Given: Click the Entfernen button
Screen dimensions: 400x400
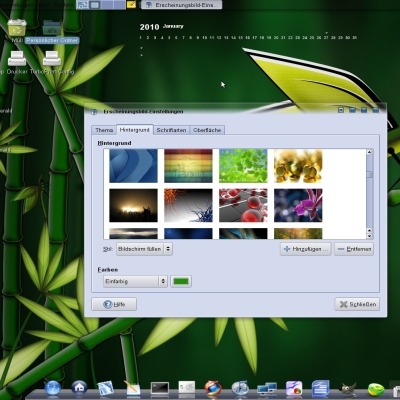Looking at the screenshot, I should pyautogui.click(x=354, y=249).
